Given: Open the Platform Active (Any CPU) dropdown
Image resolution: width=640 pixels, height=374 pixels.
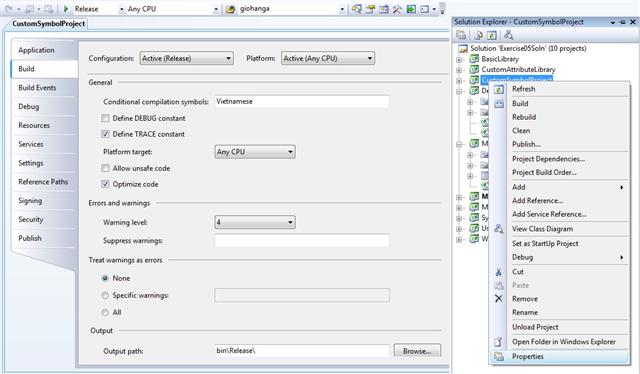Looking at the screenshot, I should tap(328, 58).
